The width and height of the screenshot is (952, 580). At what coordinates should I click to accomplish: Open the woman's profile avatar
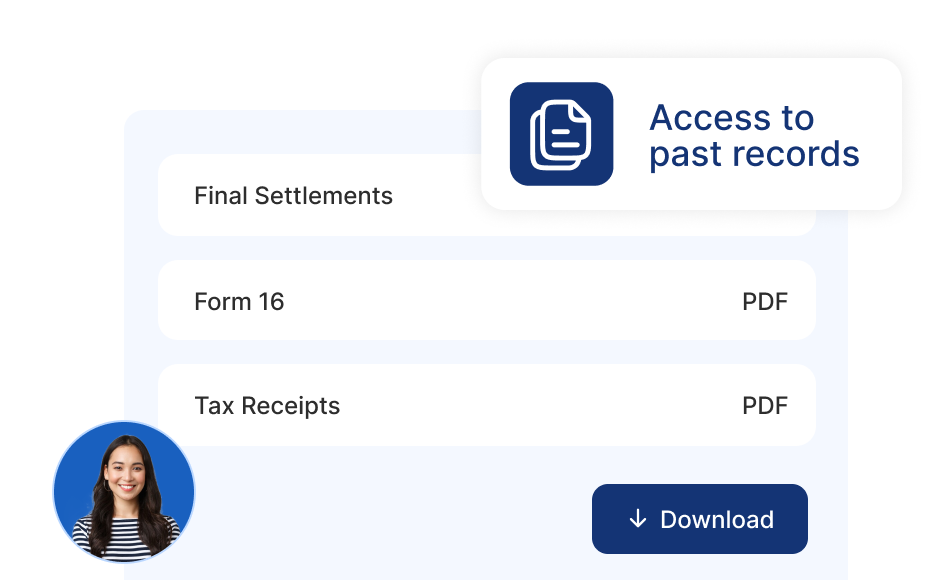[124, 491]
